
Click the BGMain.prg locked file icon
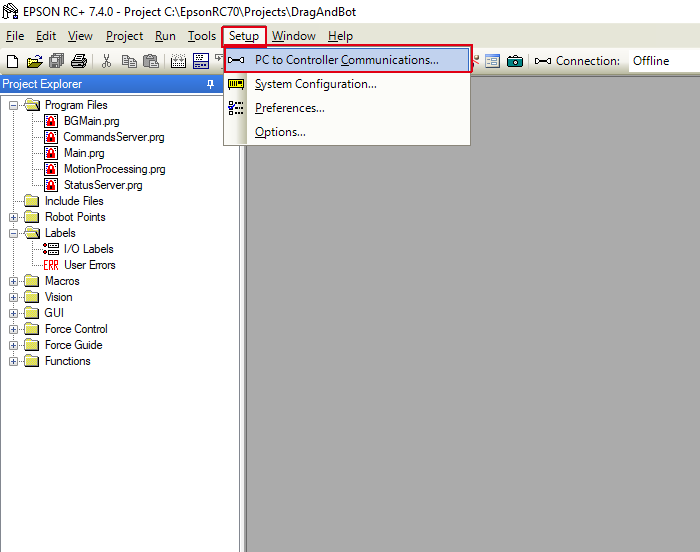(51, 121)
